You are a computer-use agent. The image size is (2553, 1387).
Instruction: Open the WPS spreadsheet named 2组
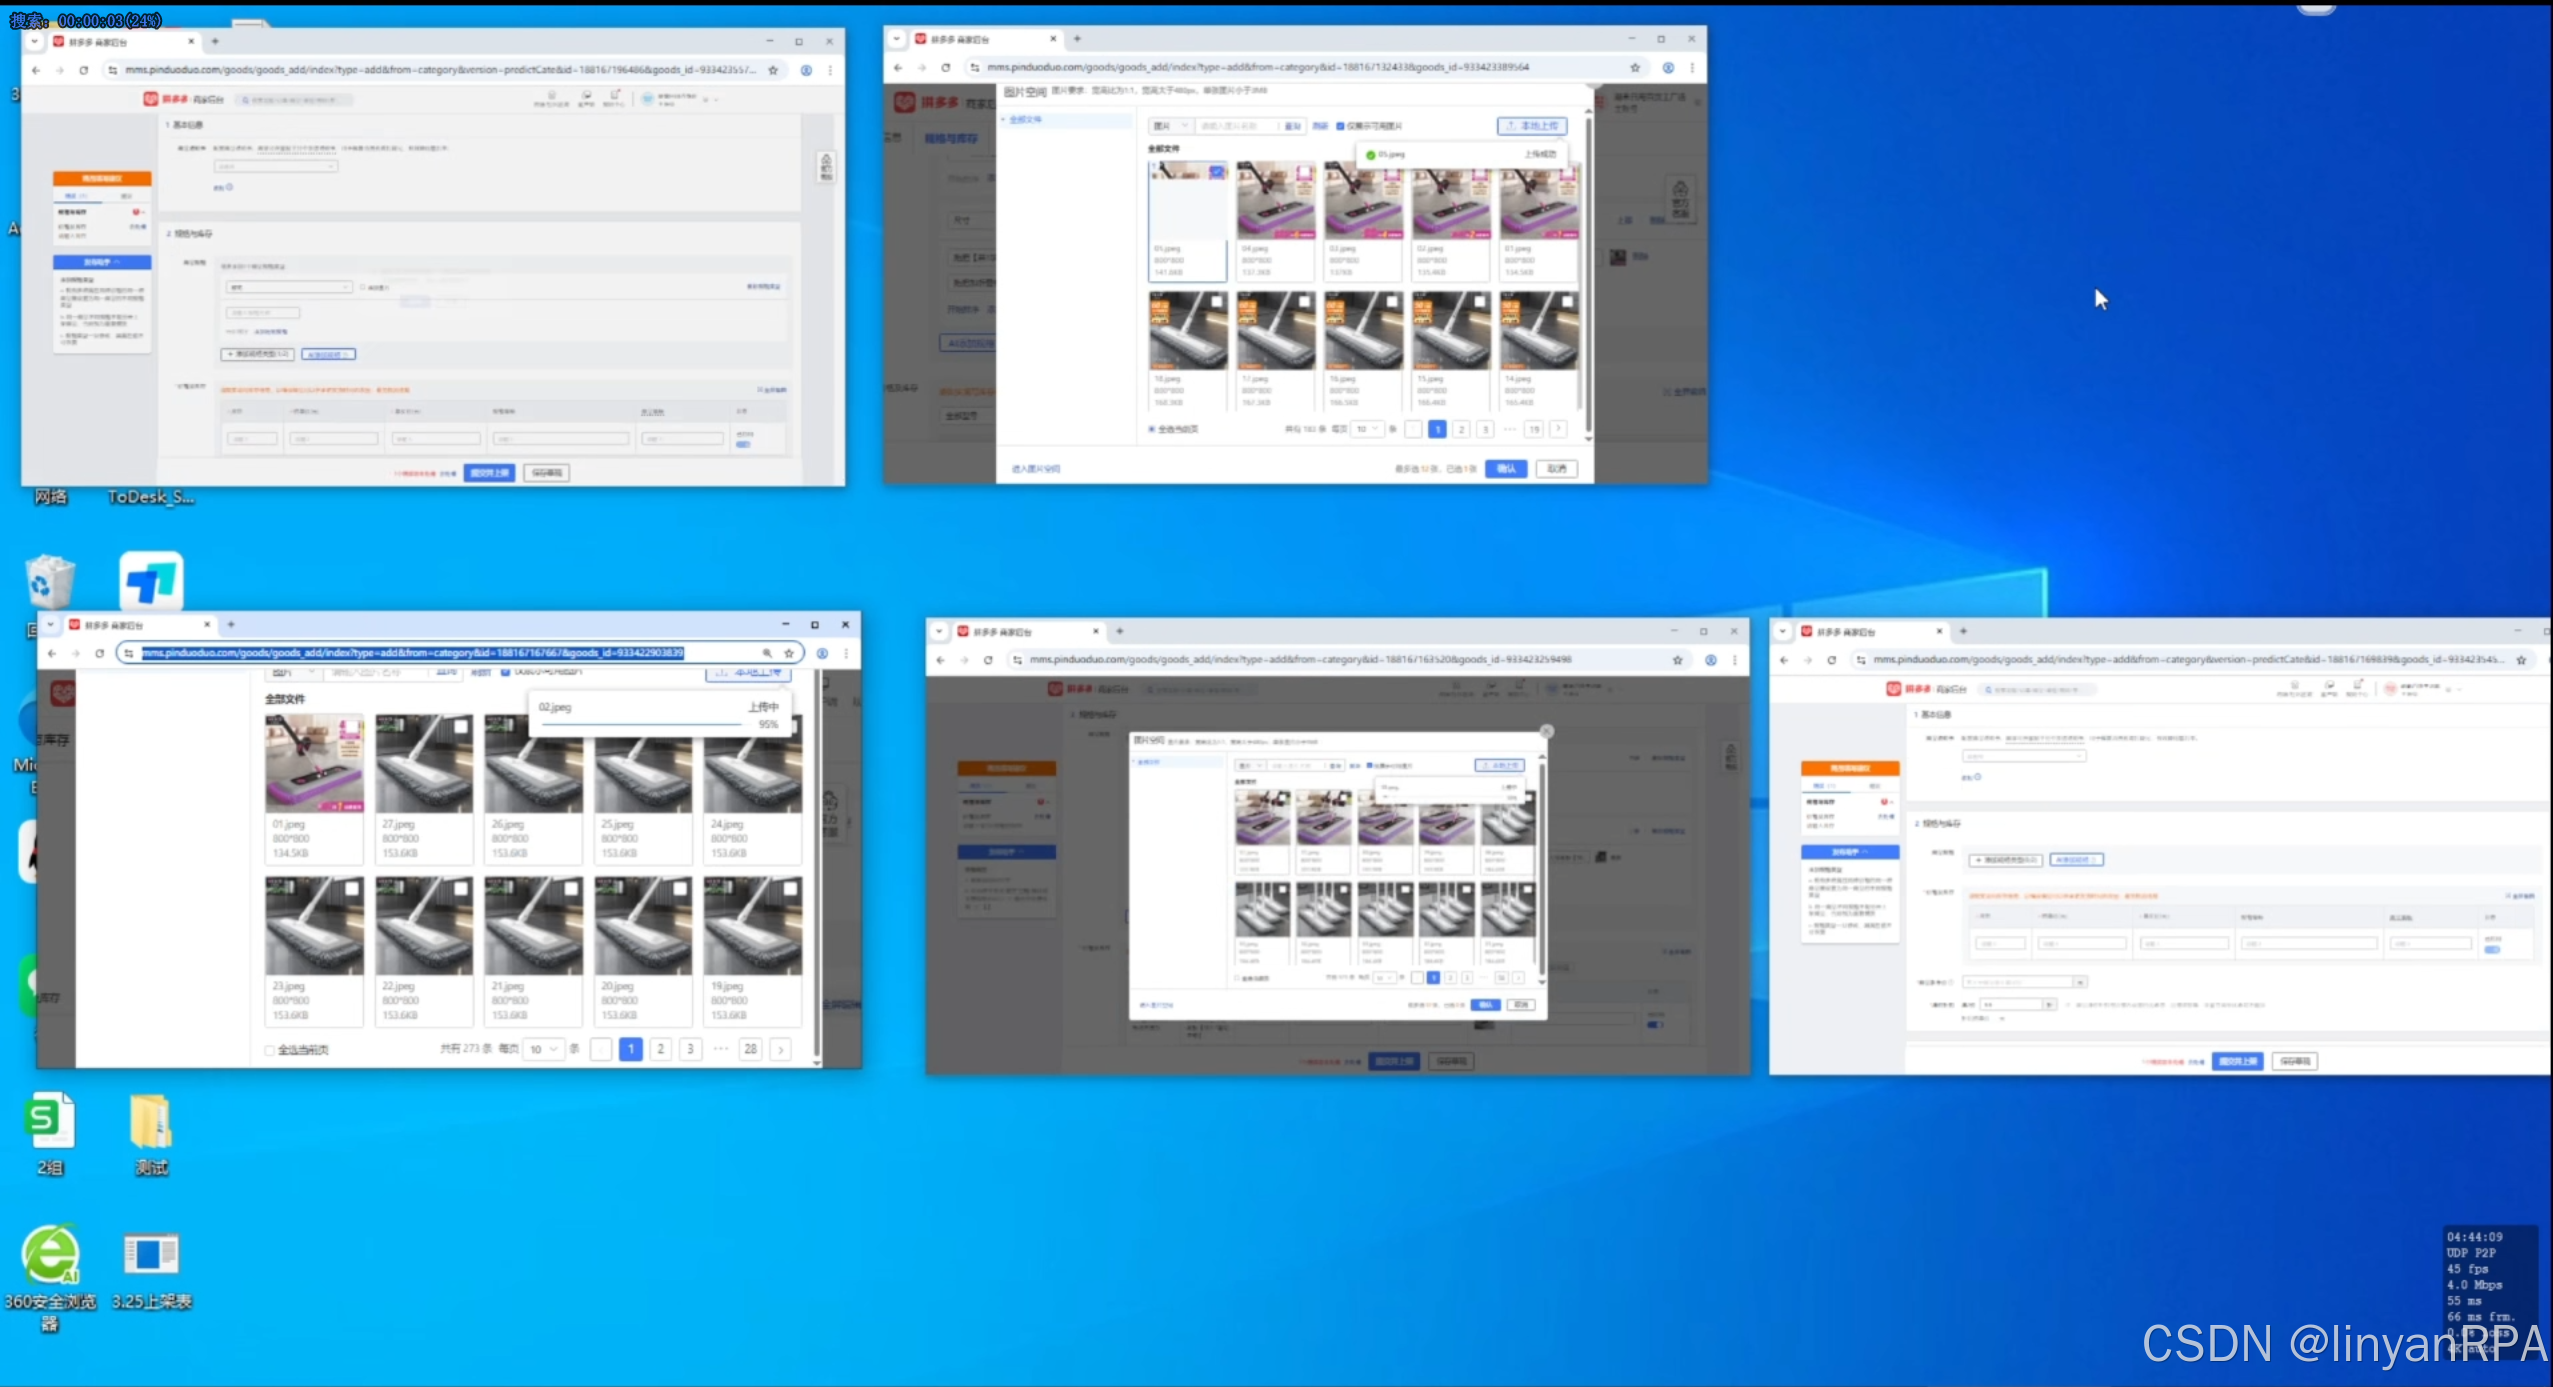[50, 1133]
